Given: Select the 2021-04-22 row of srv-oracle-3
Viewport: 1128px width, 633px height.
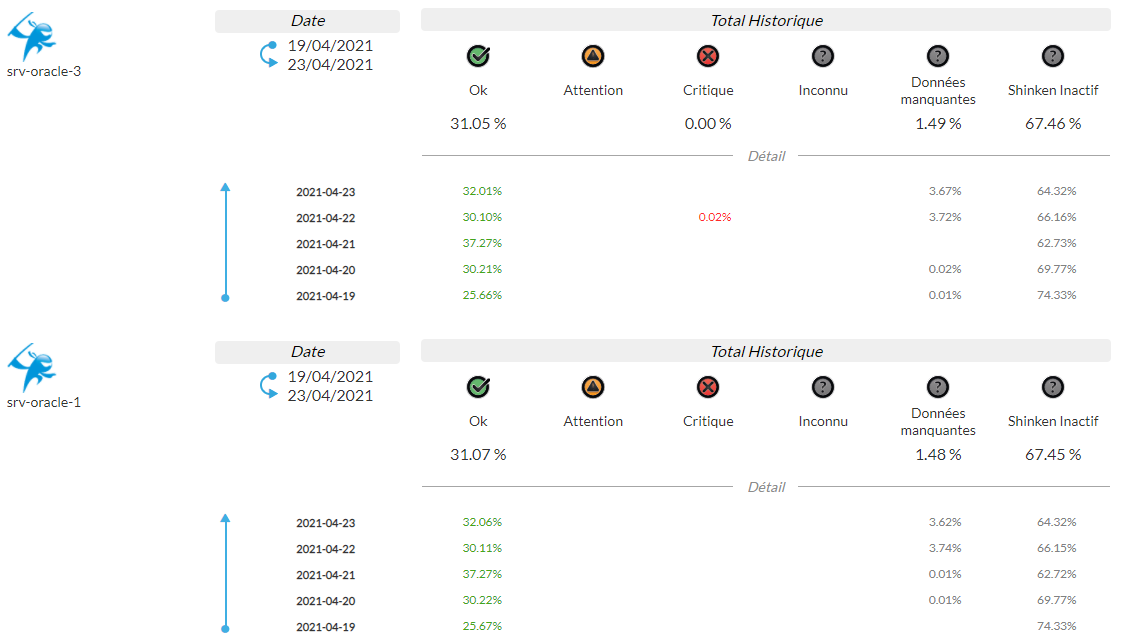Looking at the screenshot, I should pos(326,218).
